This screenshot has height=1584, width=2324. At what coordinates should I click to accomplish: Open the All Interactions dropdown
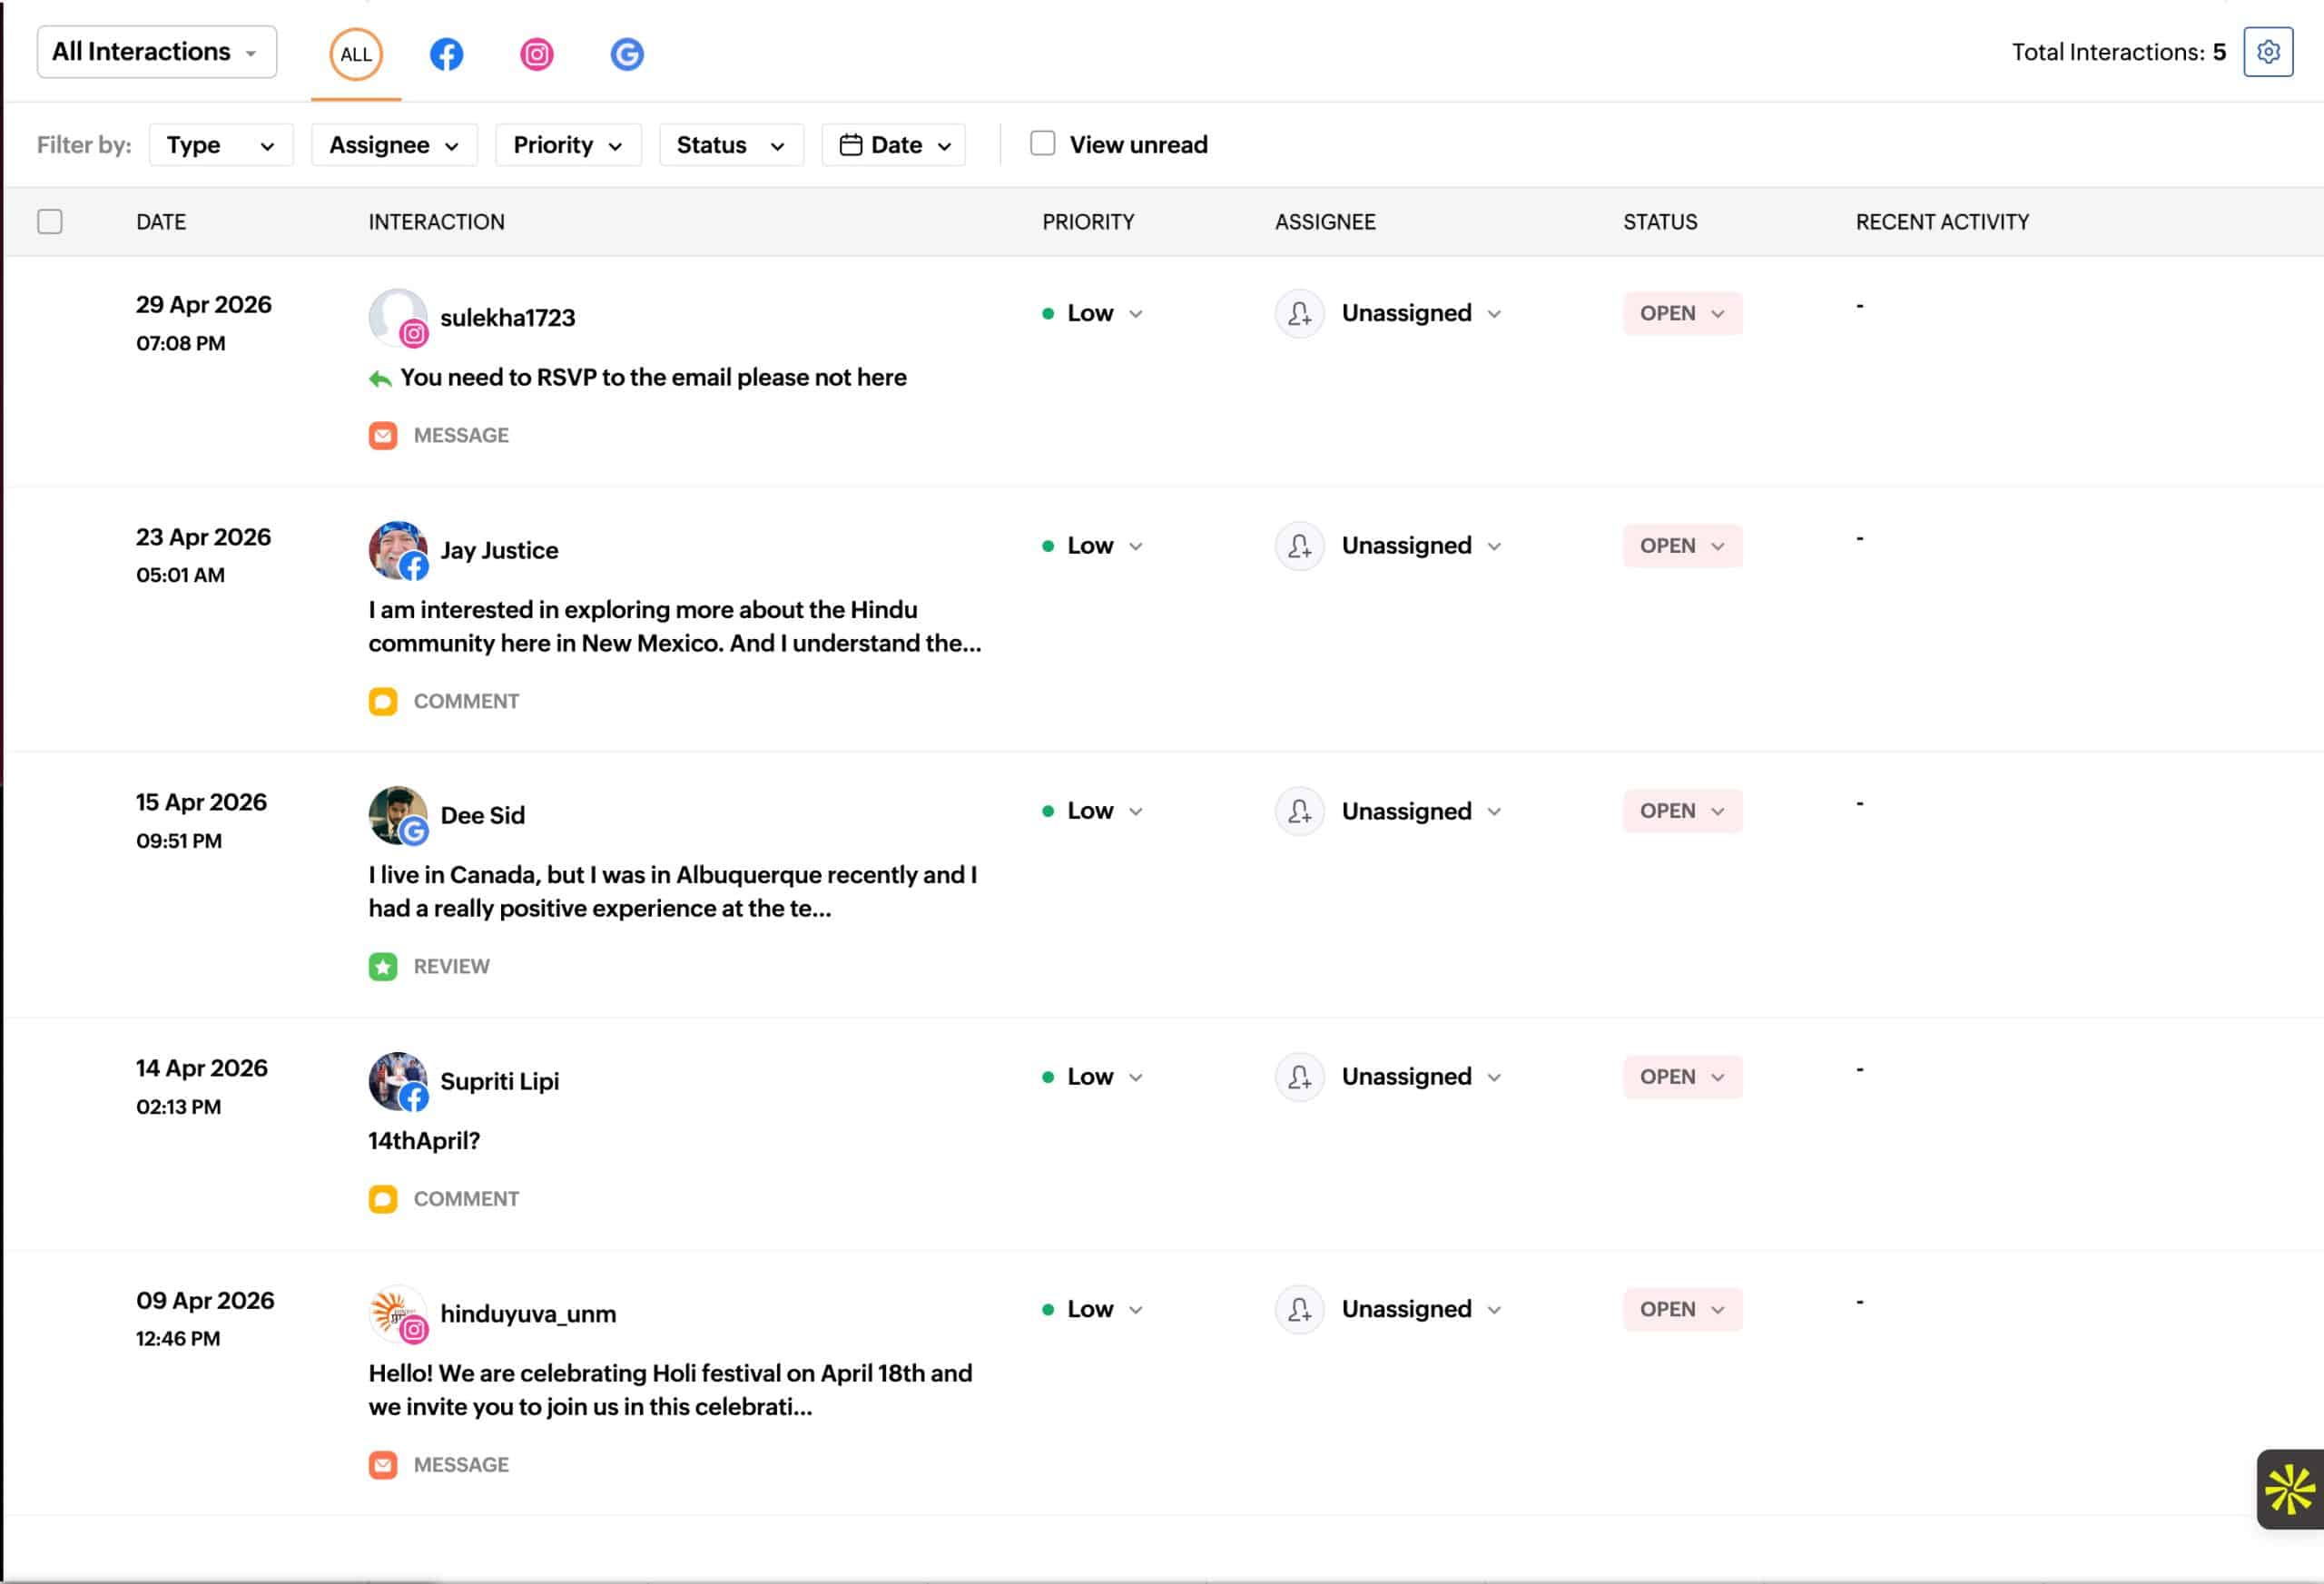157,52
